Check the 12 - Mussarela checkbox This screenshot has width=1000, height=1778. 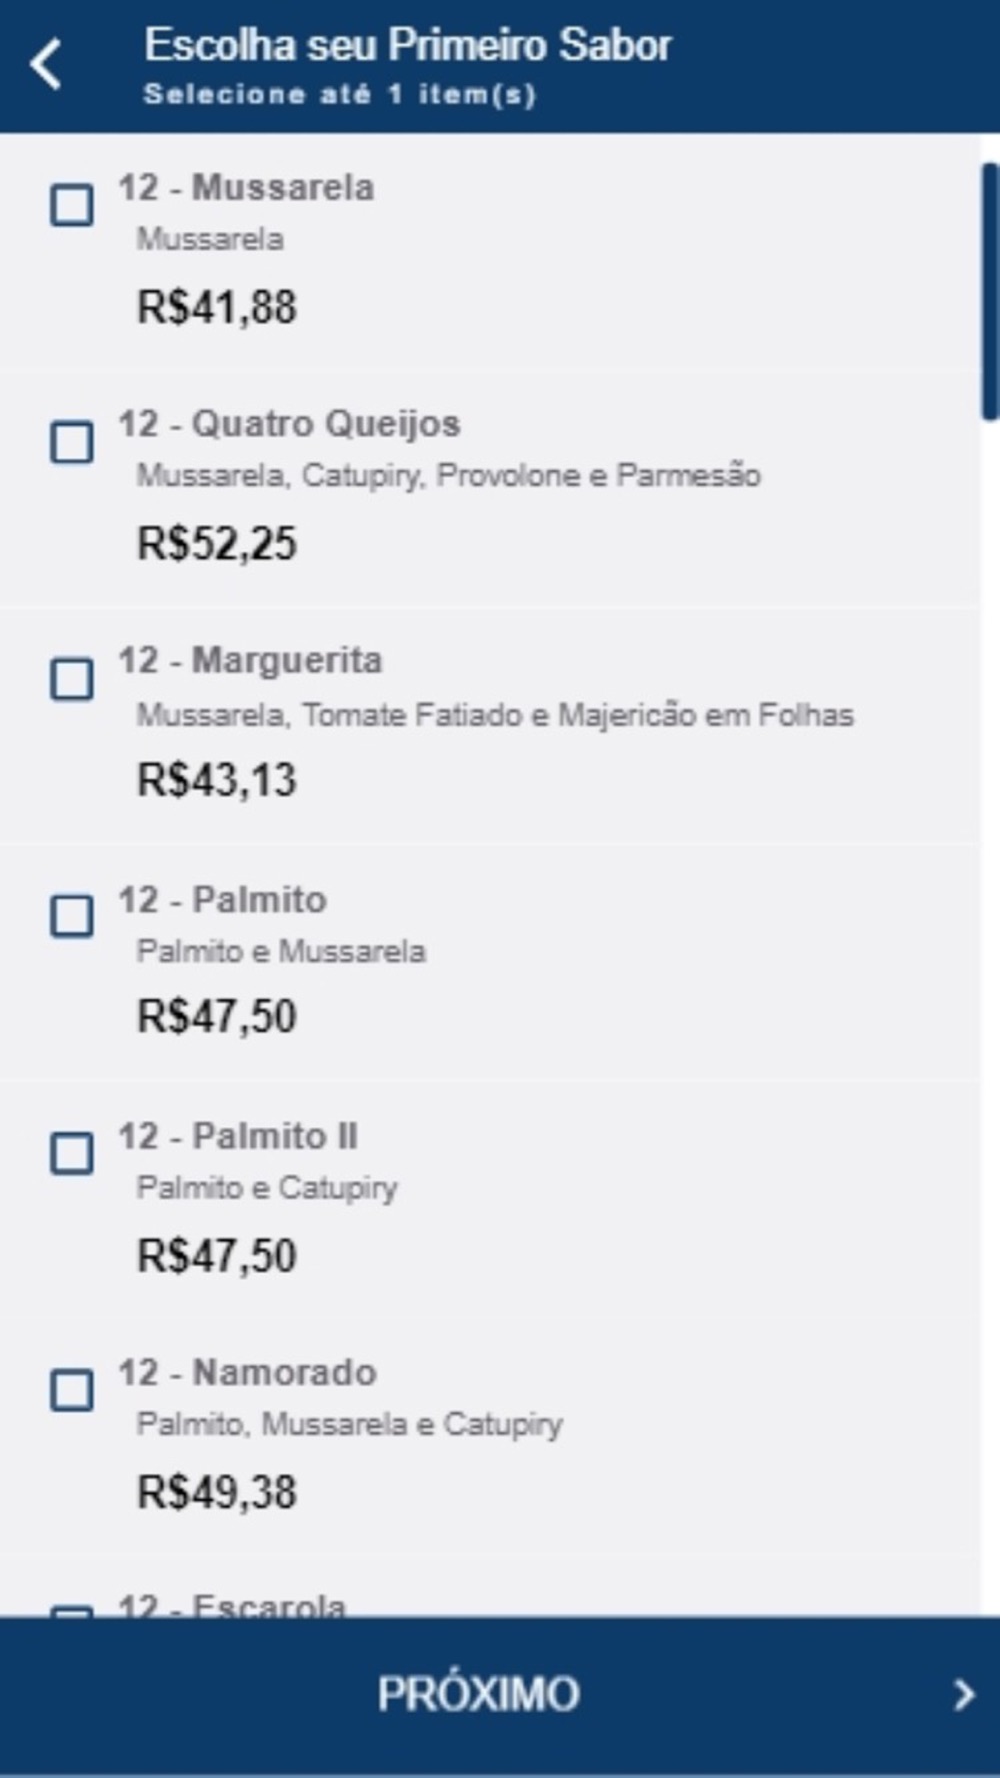[72, 205]
